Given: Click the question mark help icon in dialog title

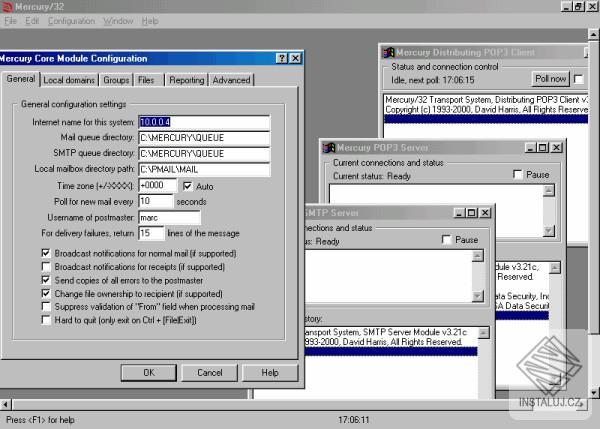Looking at the screenshot, I should click(282, 58).
